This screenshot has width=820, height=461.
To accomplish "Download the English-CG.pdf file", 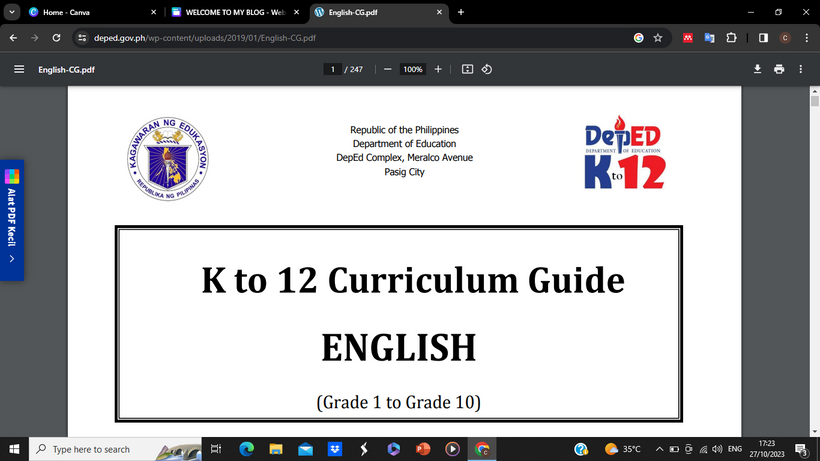I will pos(757,70).
